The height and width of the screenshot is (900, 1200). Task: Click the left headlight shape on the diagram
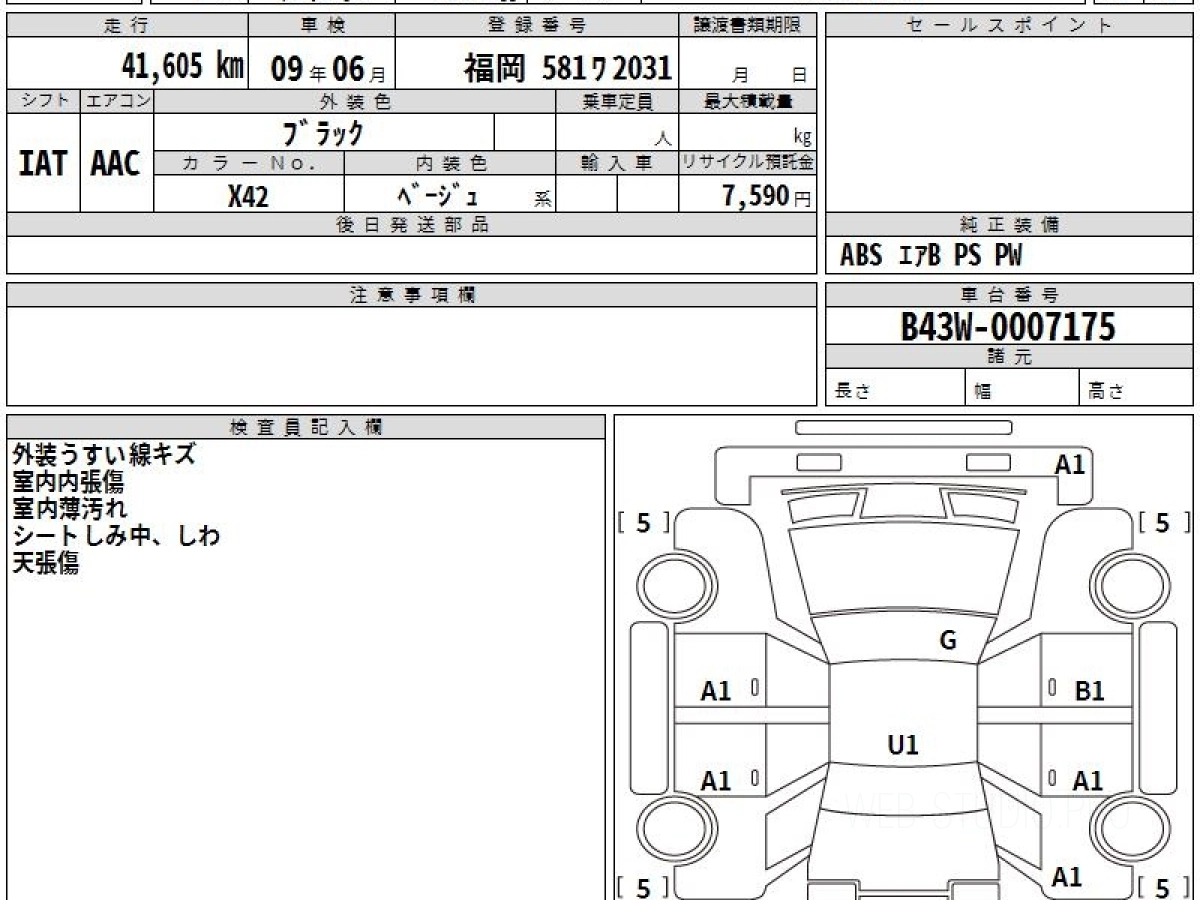(816, 508)
